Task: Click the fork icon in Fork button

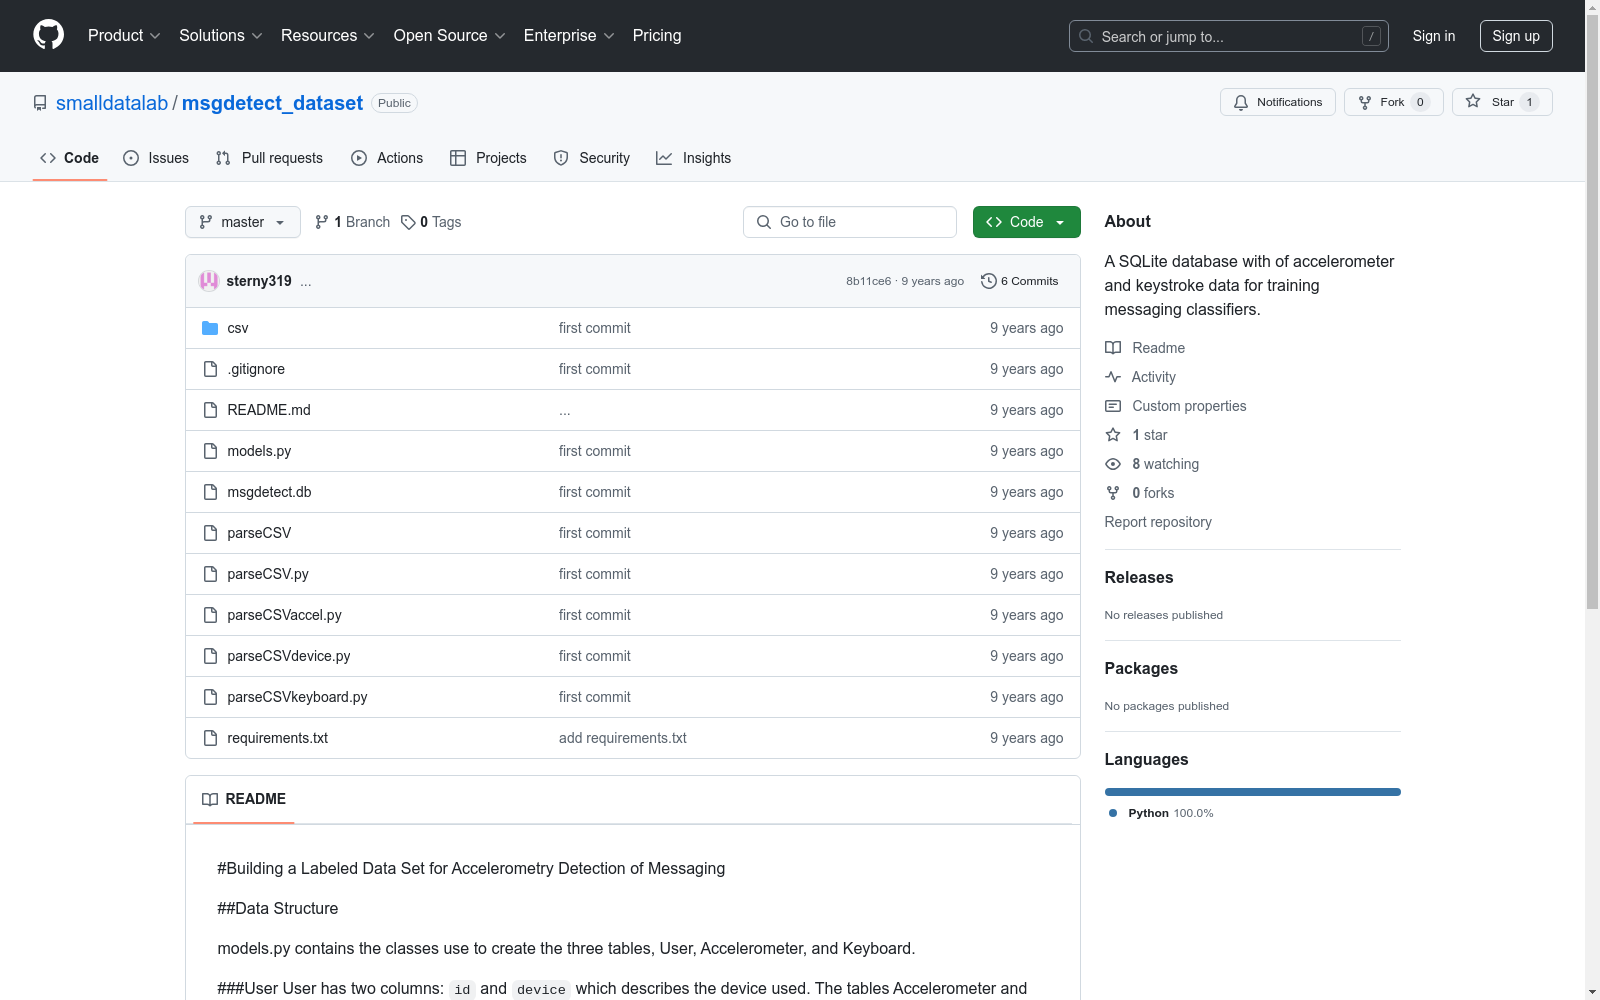Action: (1365, 102)
